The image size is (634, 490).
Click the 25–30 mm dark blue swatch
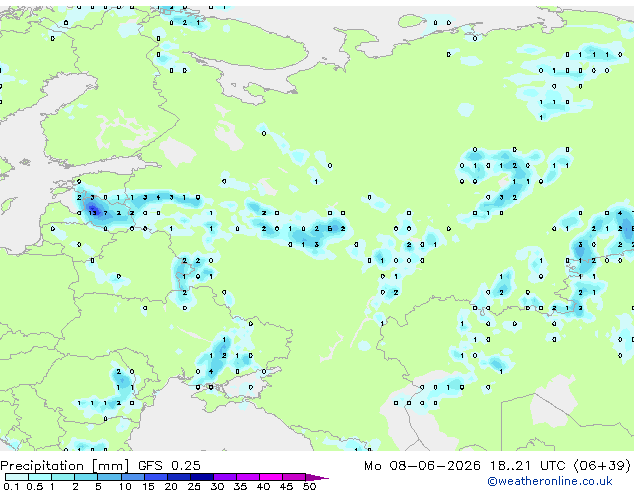coord(202,477)
